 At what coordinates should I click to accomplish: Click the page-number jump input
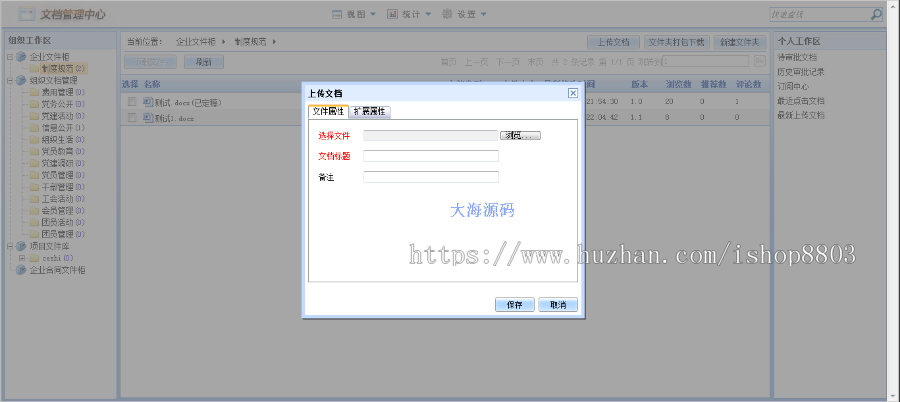[705, 61]
